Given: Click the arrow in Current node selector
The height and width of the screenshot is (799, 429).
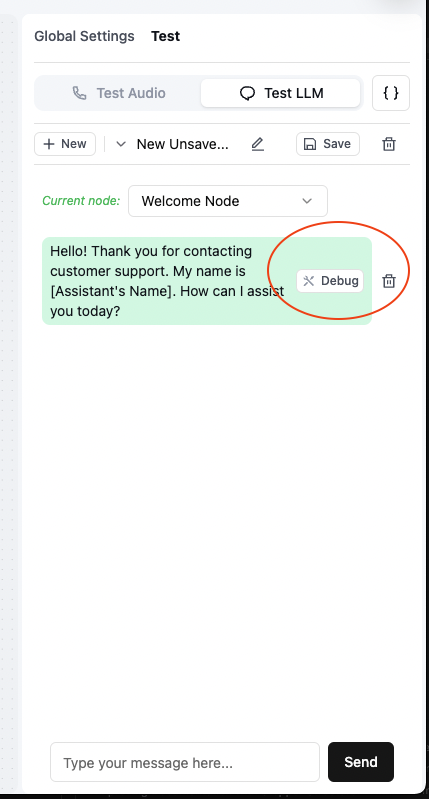Looking at the screenshot, I should 307,201.
